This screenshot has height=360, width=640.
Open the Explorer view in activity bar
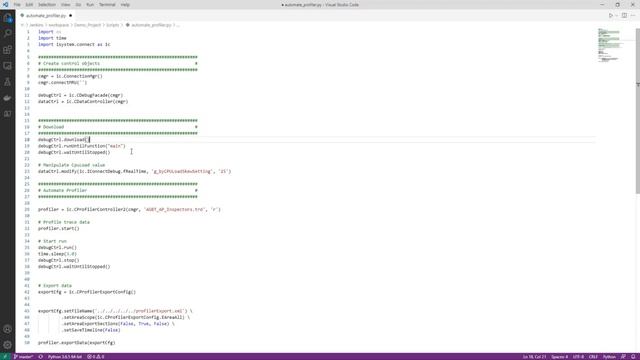pos(7,18)
